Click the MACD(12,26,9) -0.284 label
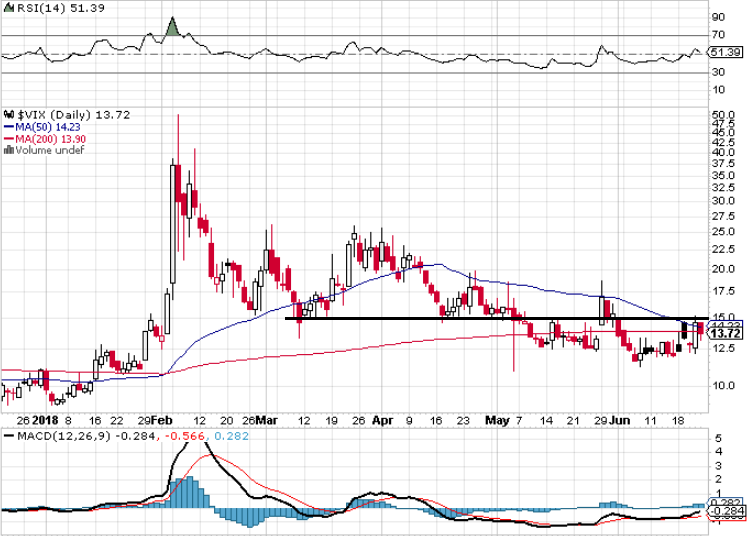 (86, 436)
